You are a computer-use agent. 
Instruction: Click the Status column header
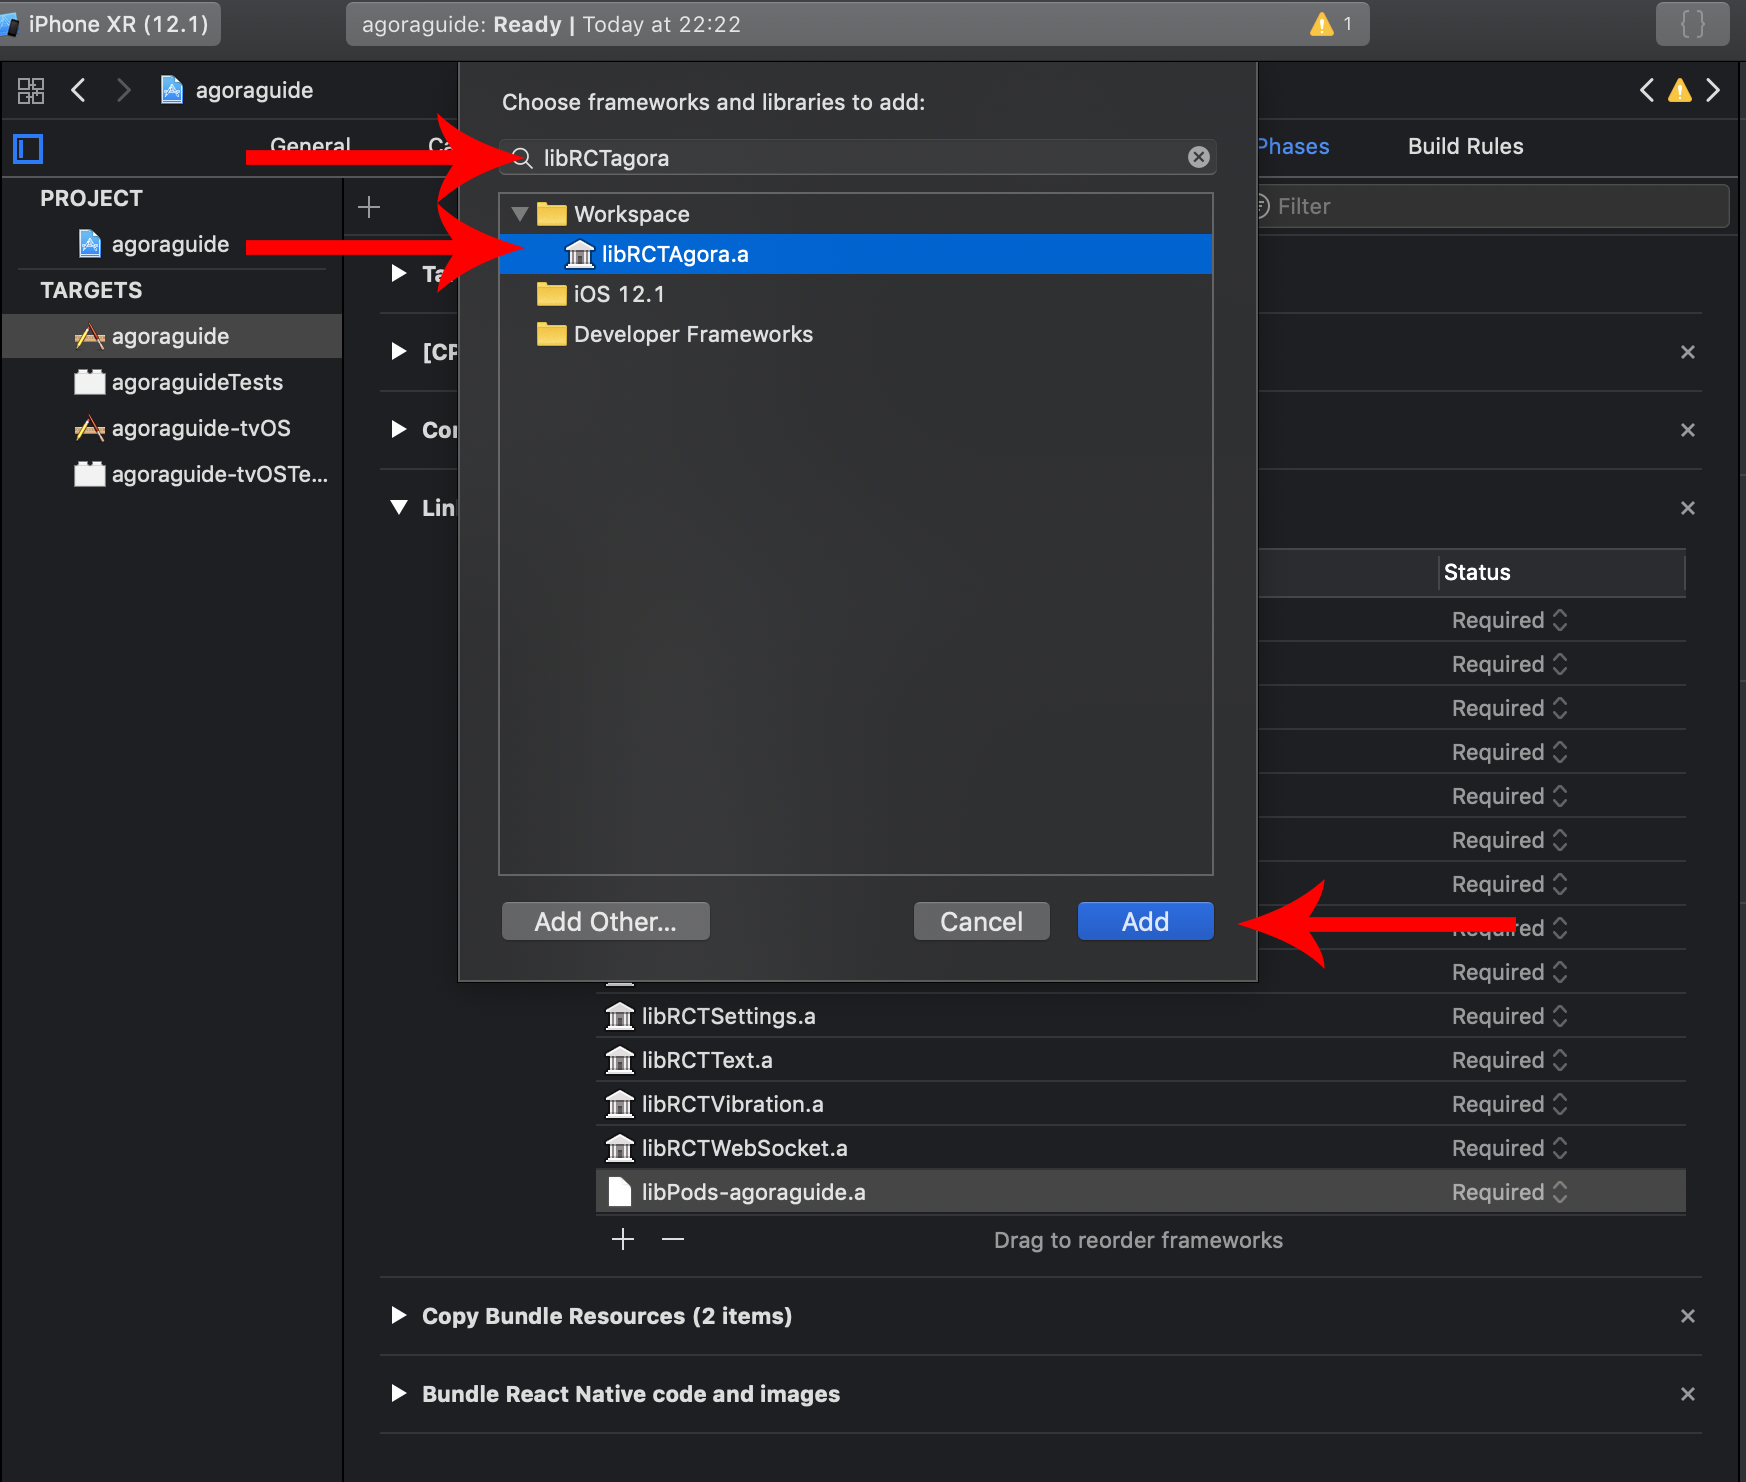[1562, 572]
